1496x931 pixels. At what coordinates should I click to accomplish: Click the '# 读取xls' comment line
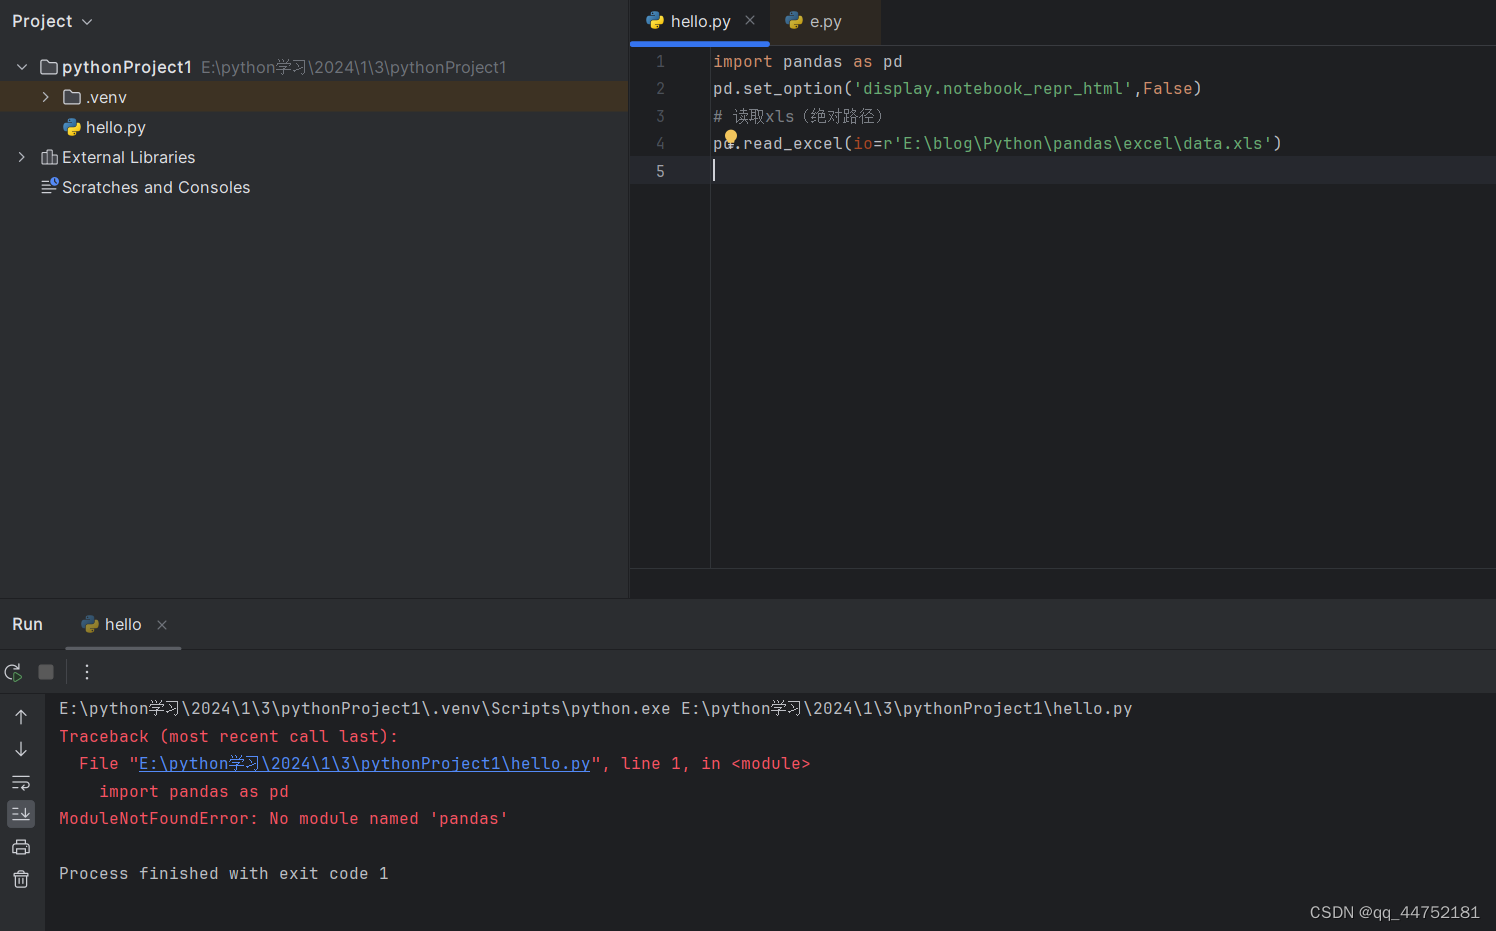click(798, 117)
